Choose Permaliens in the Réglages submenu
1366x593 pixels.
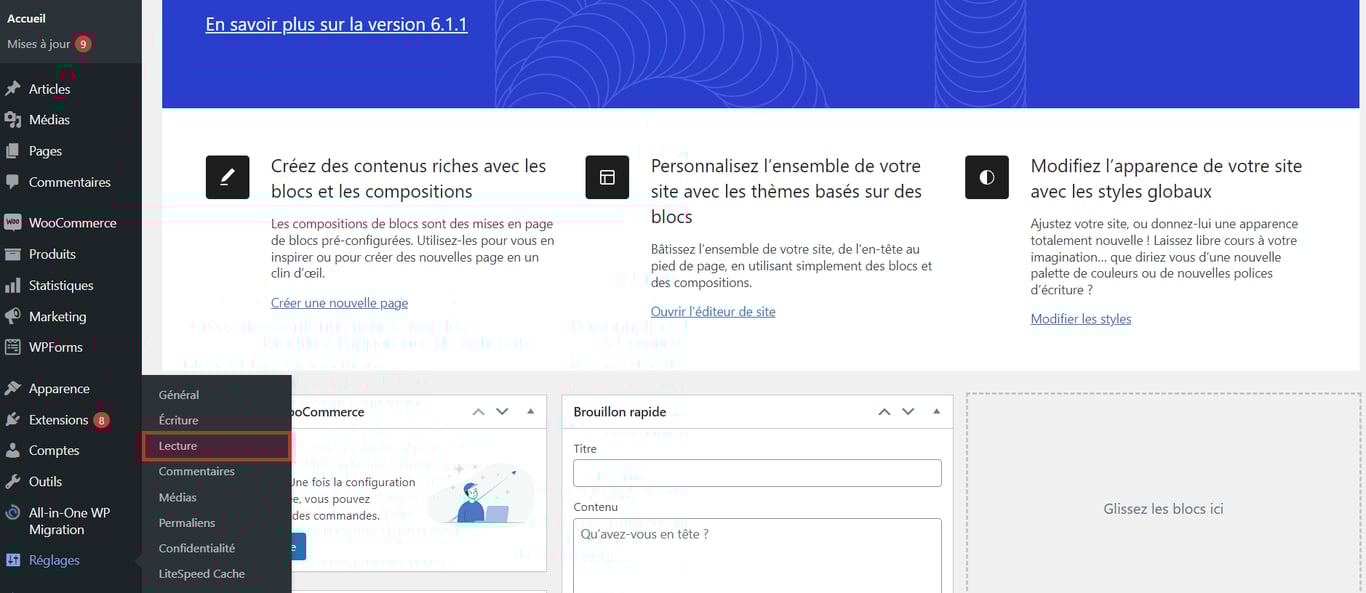pyautogui.click(x=186, y=522)
